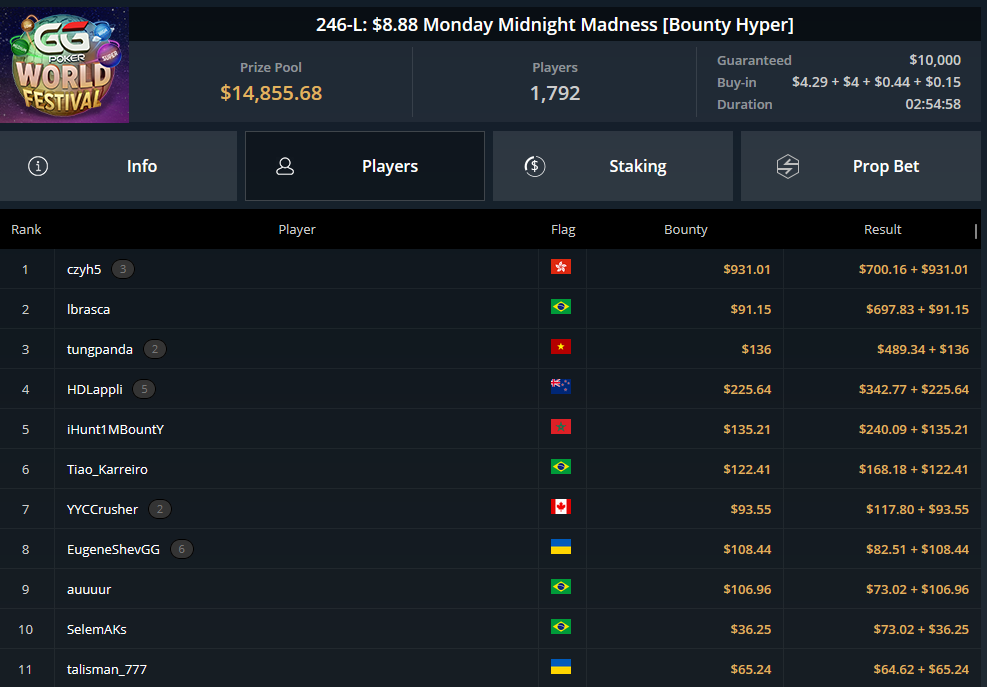Click the badge 2 next to tungpanda
The image size is (987, 687).
pos(155,349)
